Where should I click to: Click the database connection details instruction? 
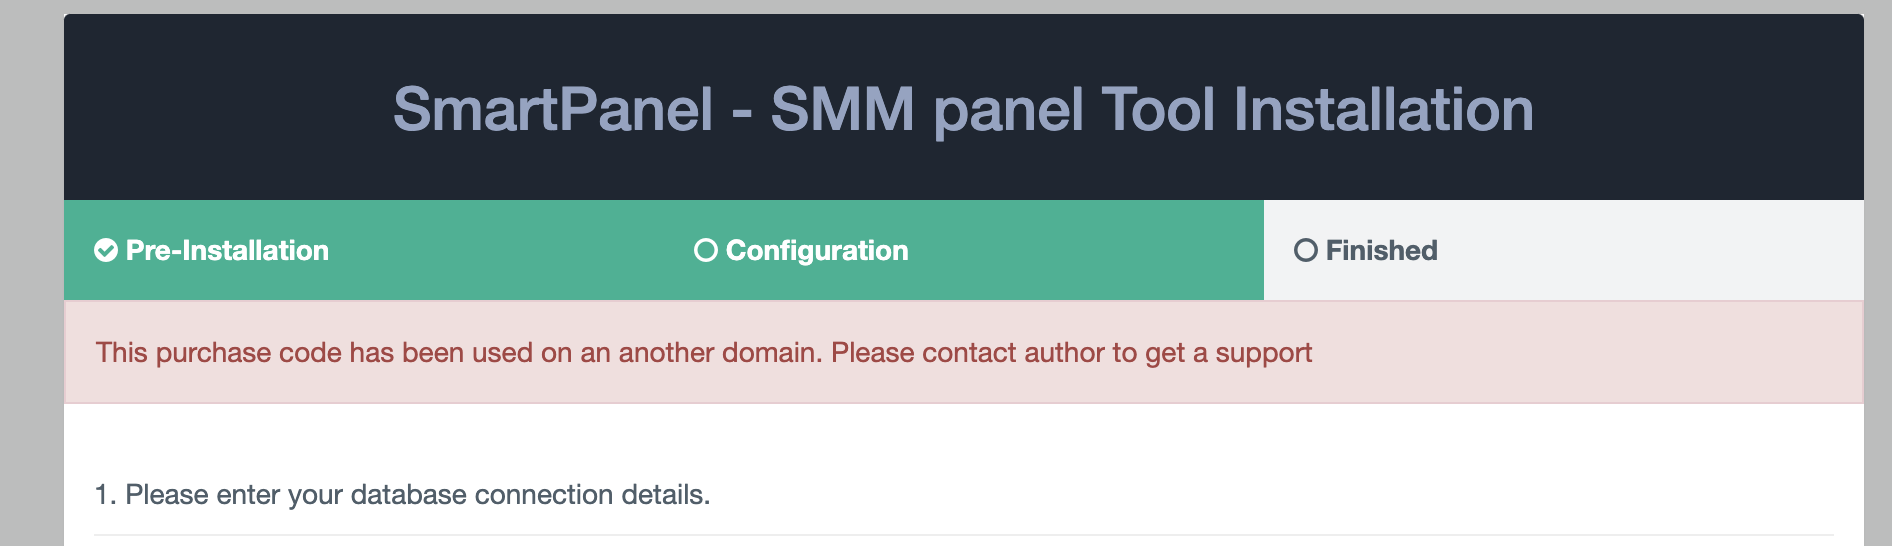402,495
